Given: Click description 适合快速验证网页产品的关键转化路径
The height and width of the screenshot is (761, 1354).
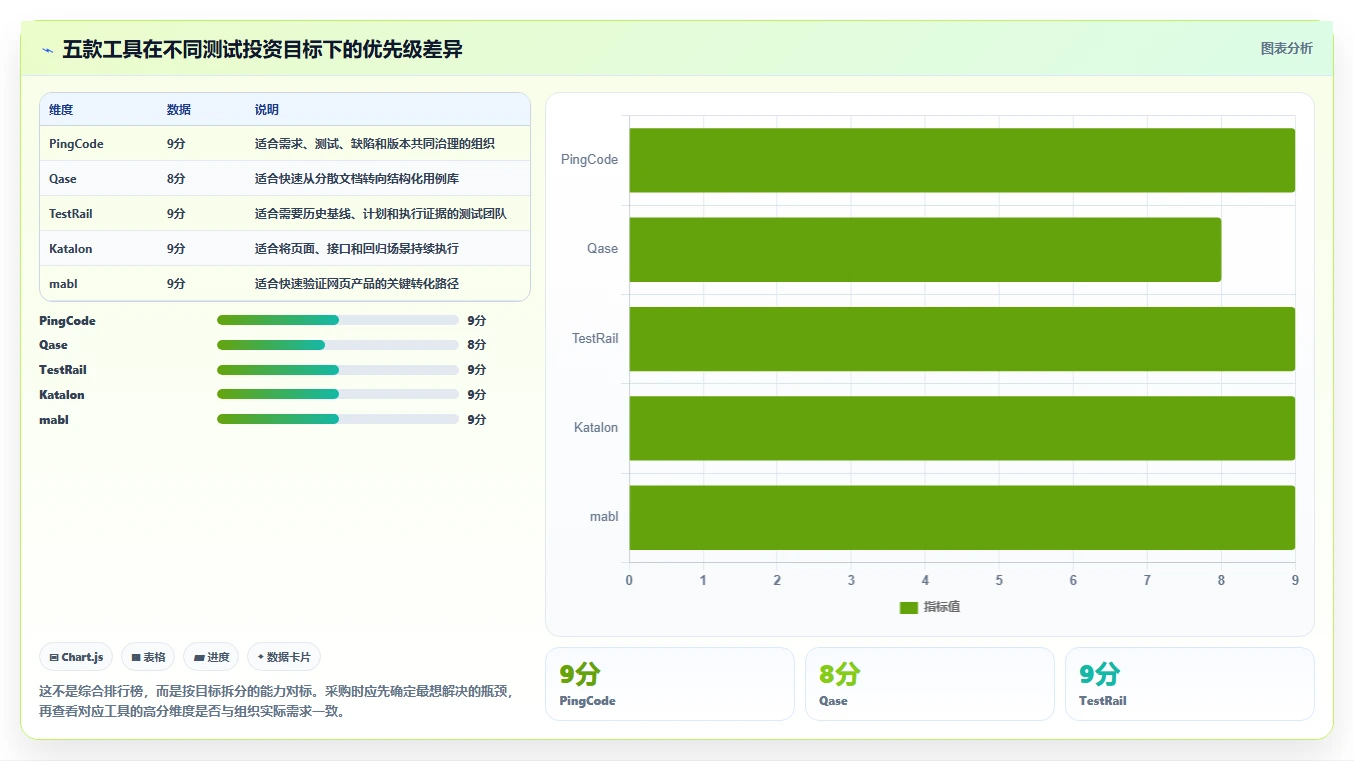Looking at the screenshot, I should pos(357,283).
